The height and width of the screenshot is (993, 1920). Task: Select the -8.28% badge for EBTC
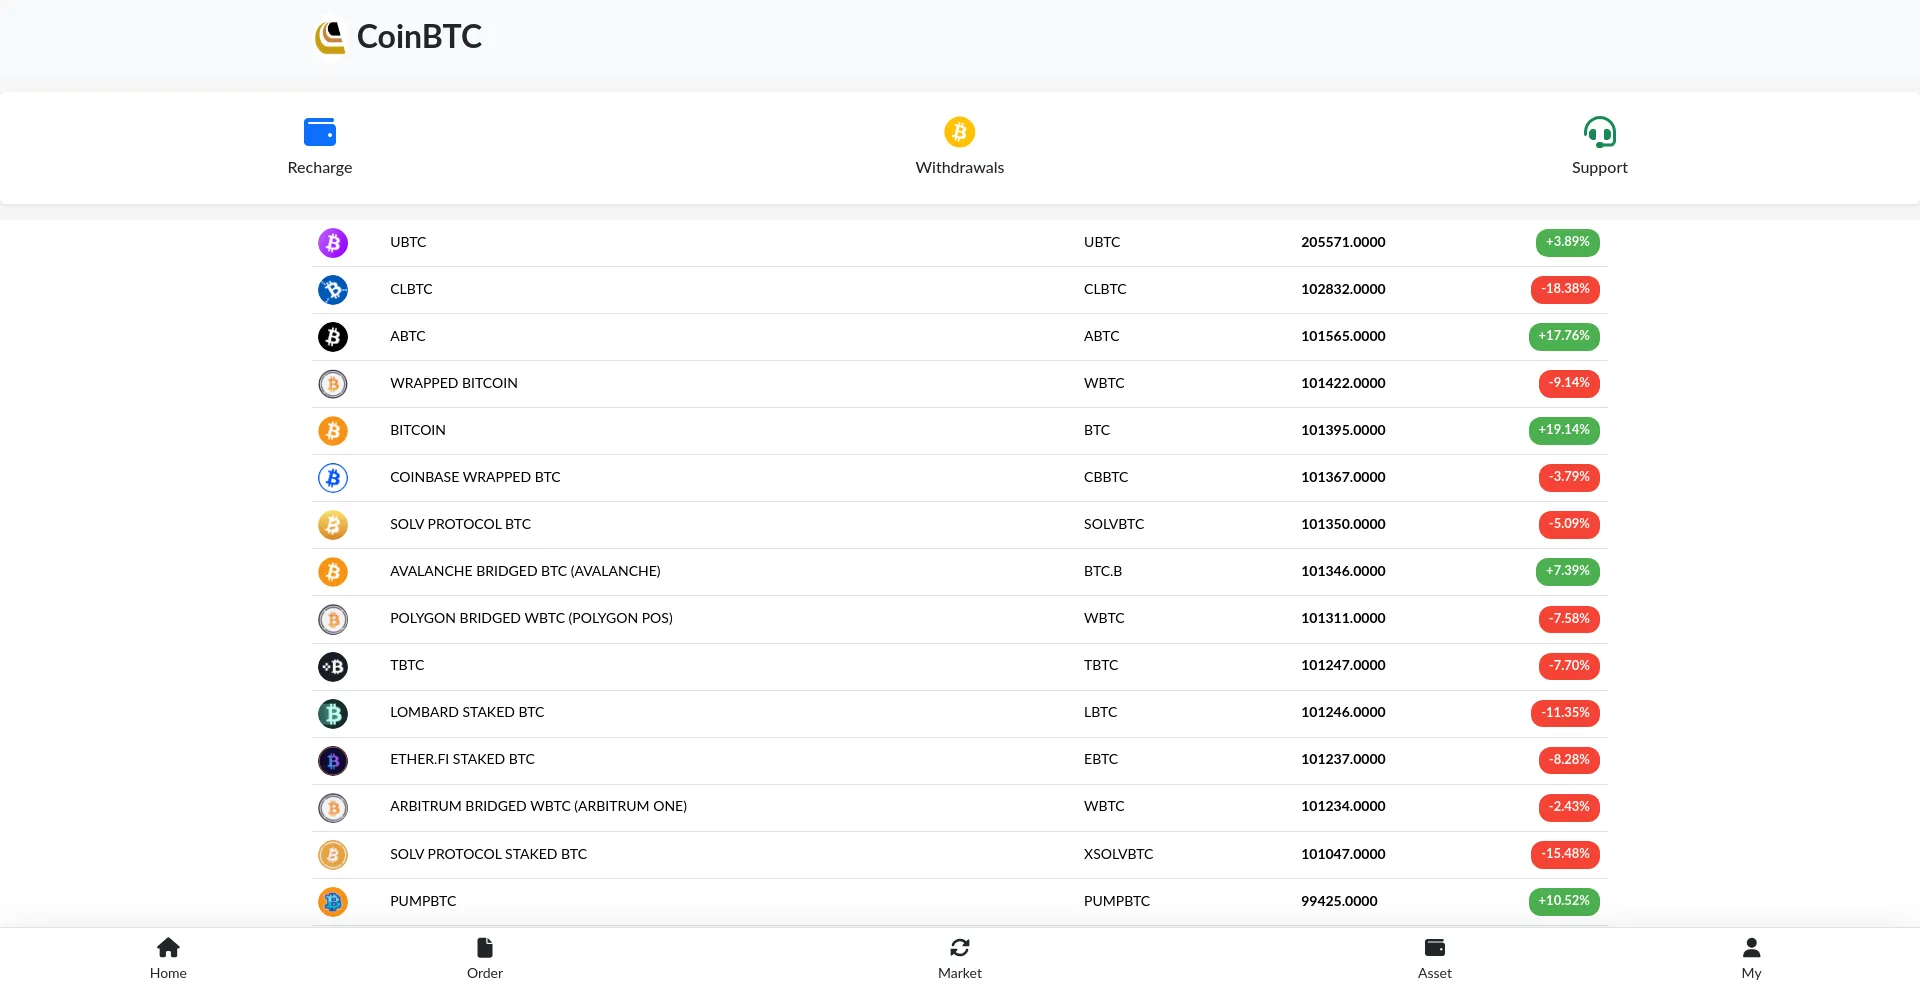coord(1569,760)
